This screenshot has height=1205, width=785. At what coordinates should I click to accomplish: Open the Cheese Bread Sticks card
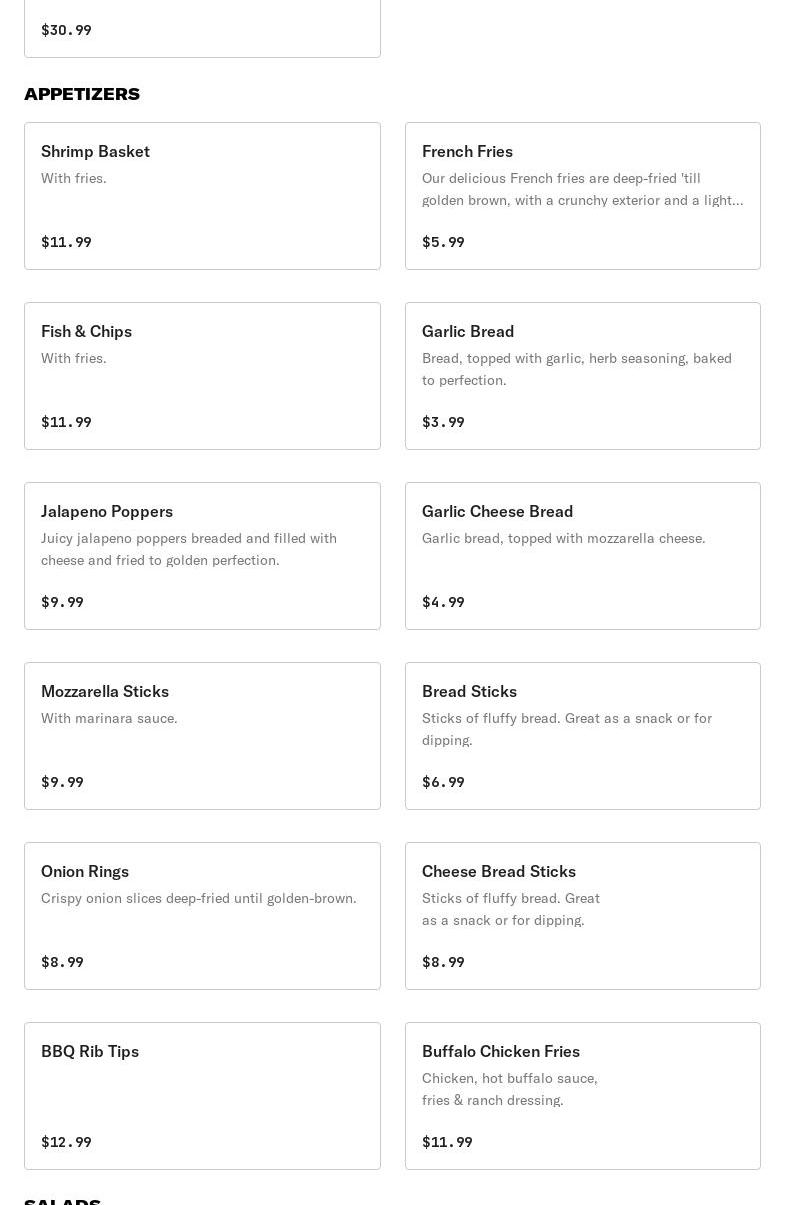582,916
